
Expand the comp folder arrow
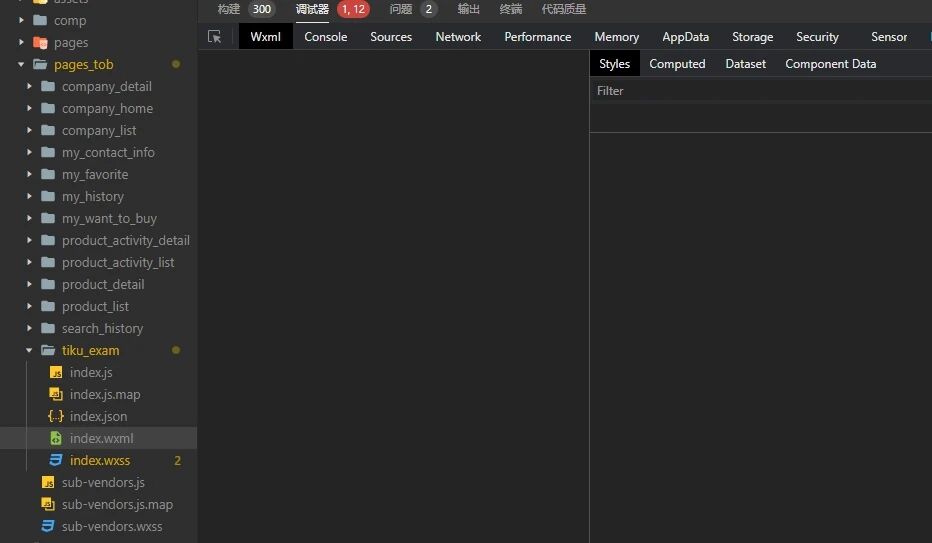21,20
